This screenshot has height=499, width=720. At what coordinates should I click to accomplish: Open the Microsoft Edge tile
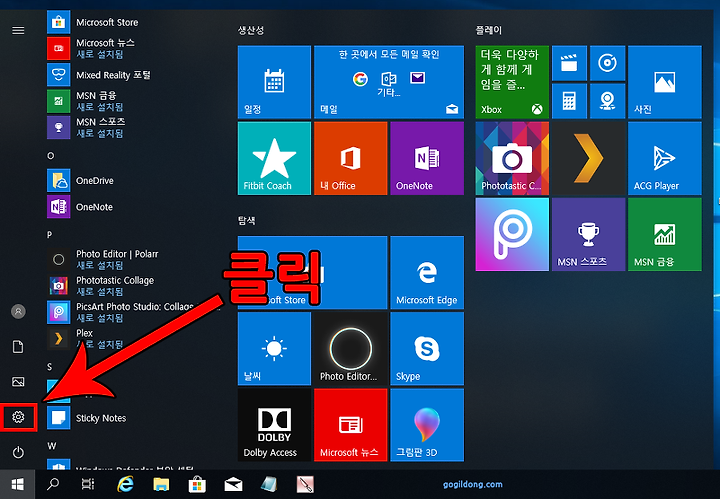(427, 272)
